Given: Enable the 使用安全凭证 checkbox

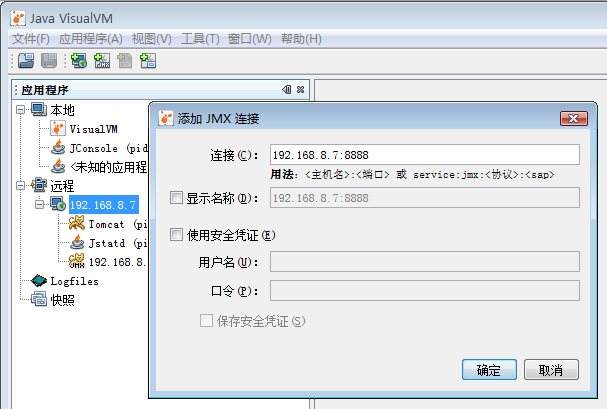Looking at the screenshot, I should coord(176,234).
